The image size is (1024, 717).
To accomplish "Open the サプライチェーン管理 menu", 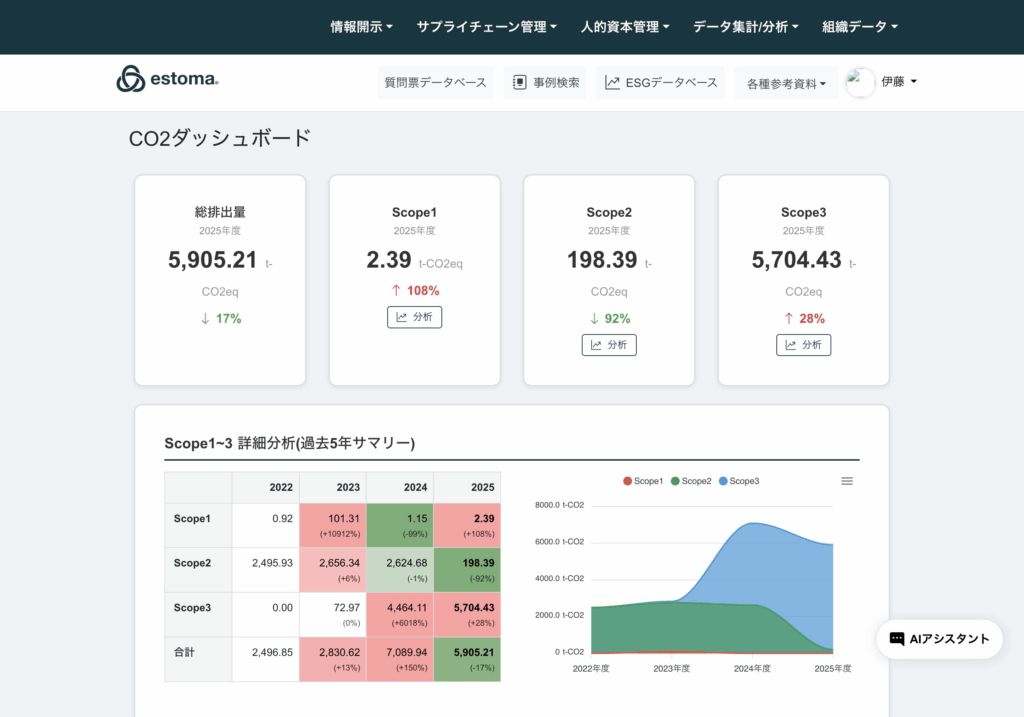I will [486, 27].
